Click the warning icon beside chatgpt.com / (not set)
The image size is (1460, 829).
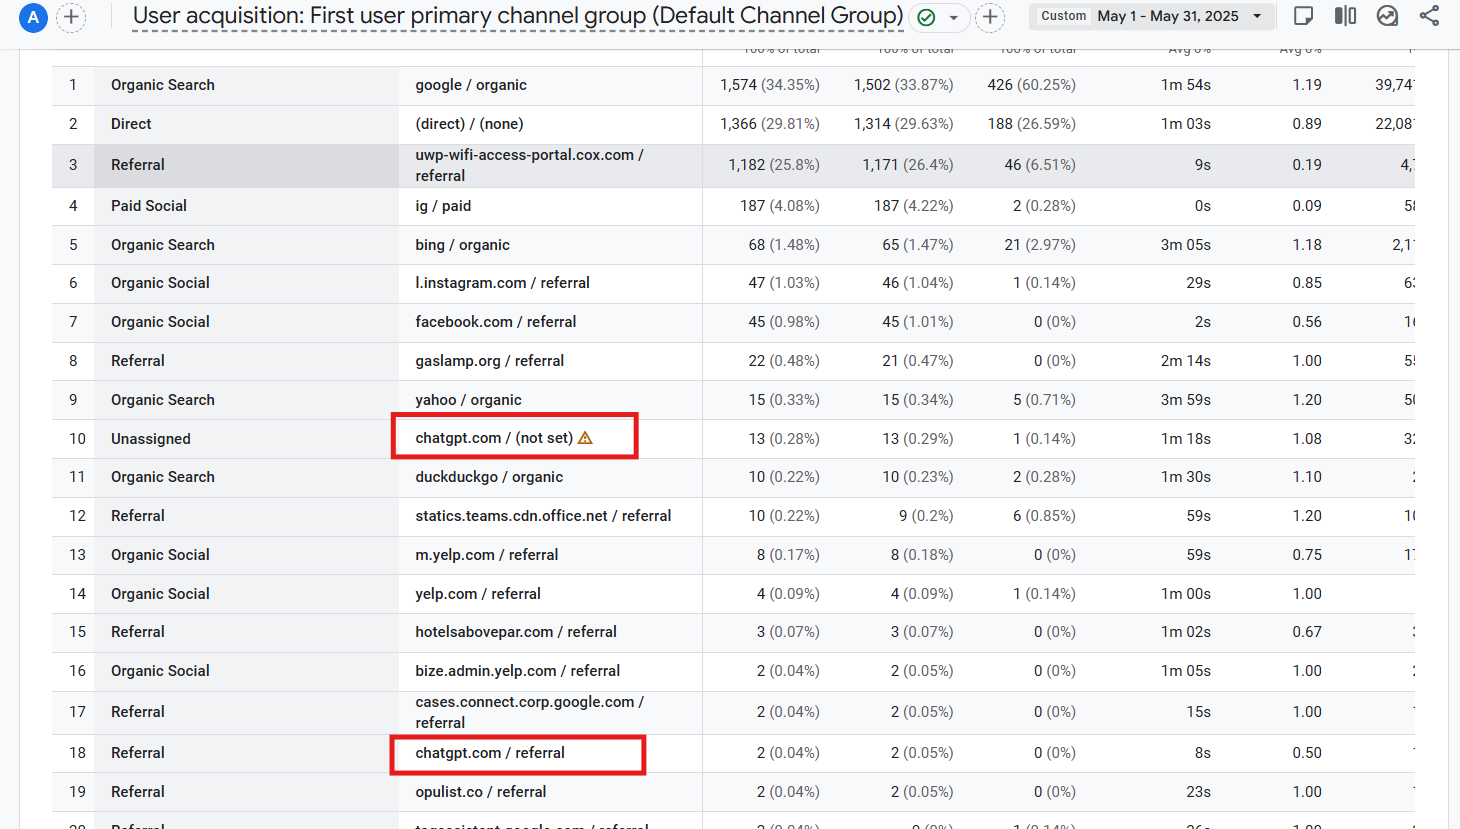pos(586,438)
